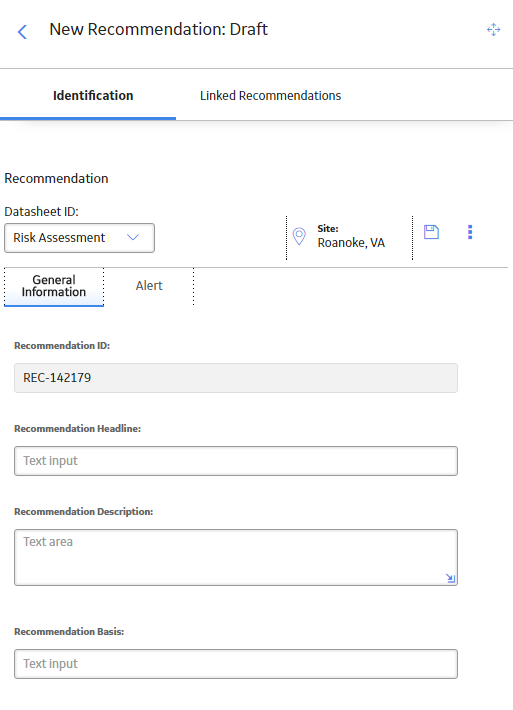513x710 pixels.
Task: Select the General Information tab
Action: tap(54, 286)
